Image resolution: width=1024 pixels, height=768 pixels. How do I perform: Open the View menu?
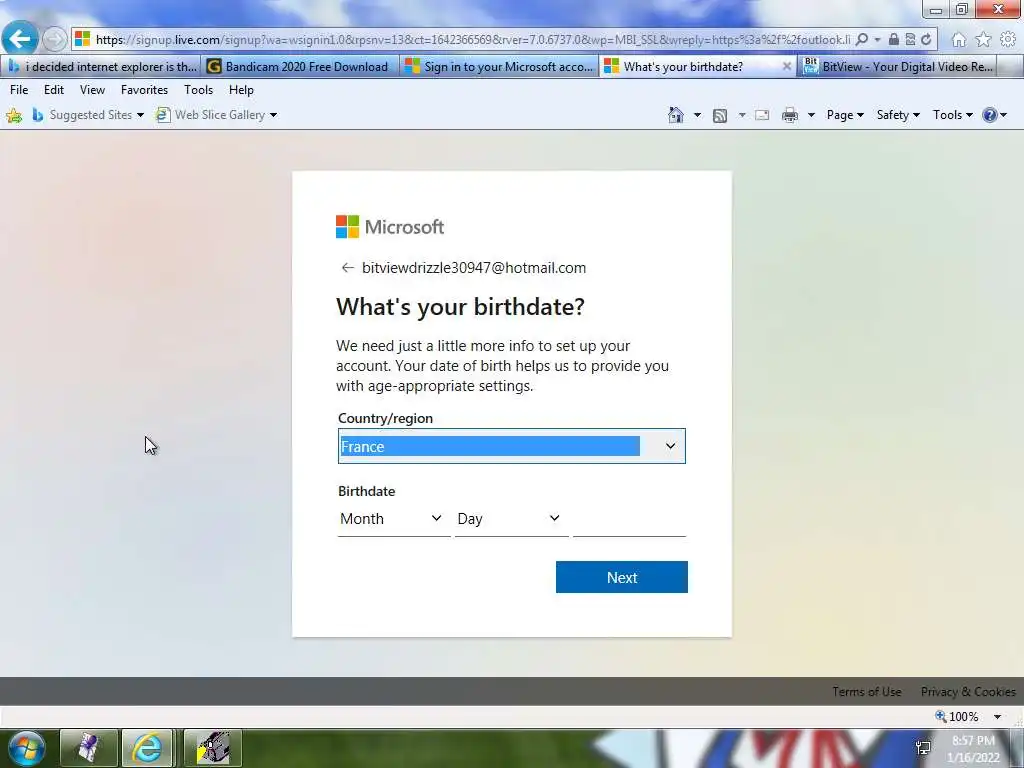point(92,90)
